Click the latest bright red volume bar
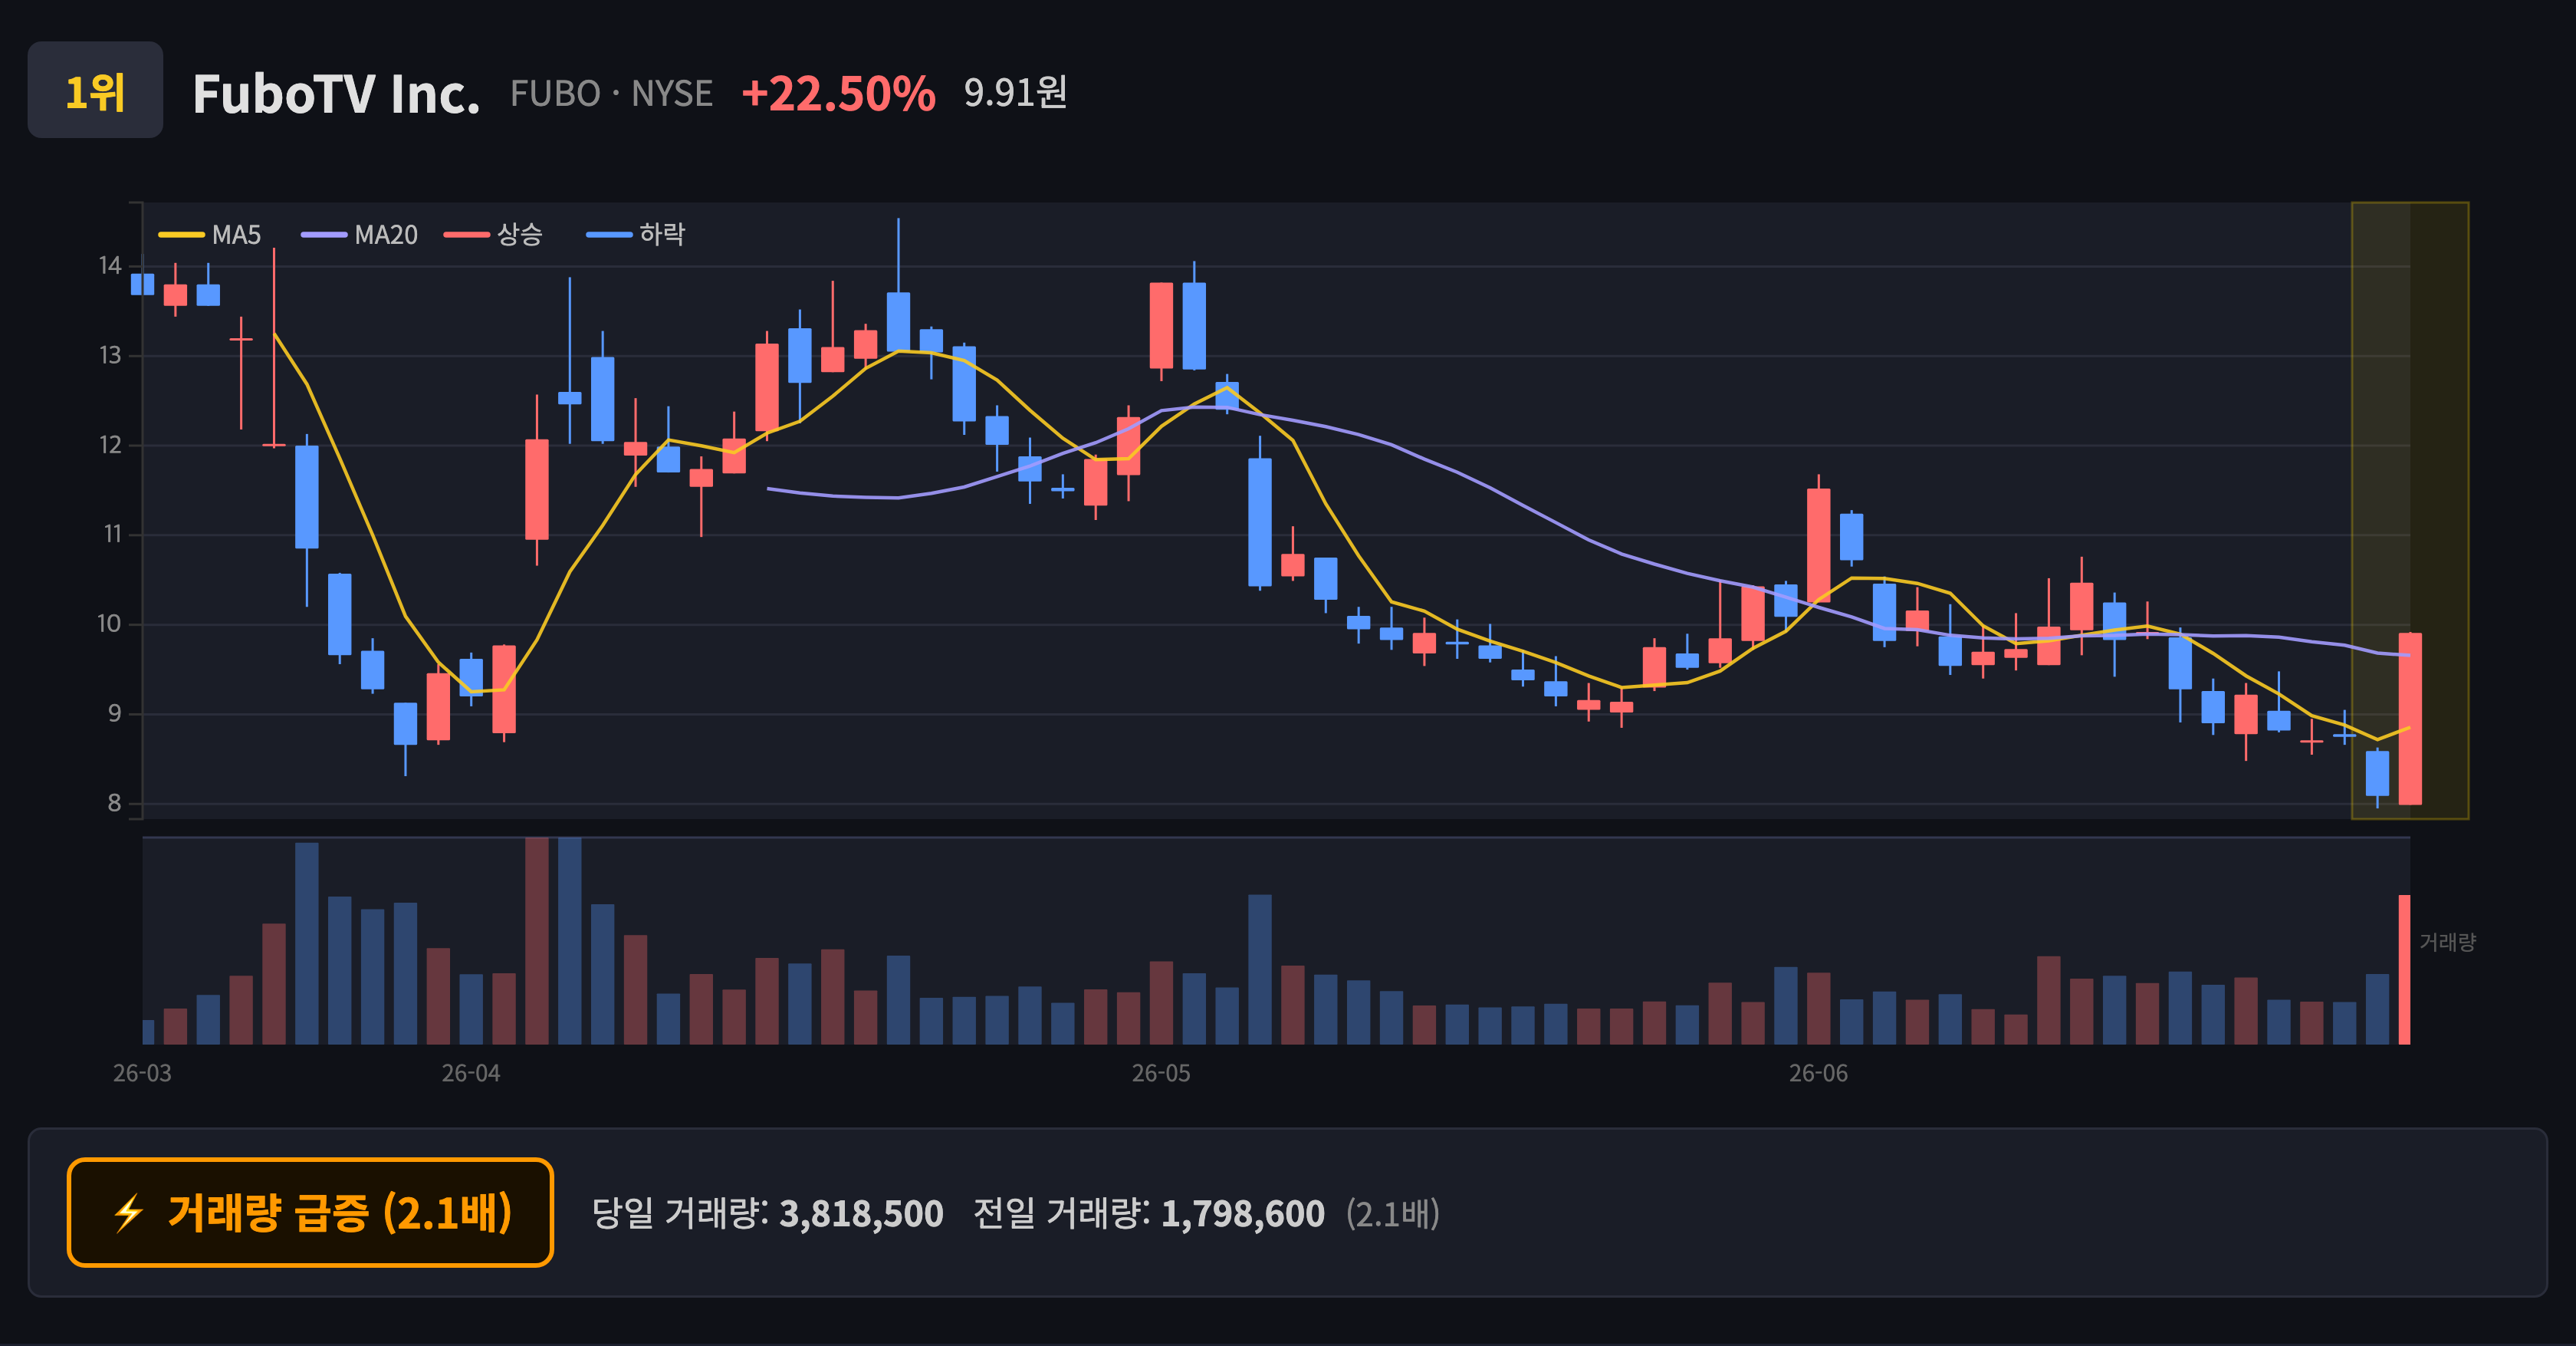Screen dimensions: 2576x1346 (2405, 969)
